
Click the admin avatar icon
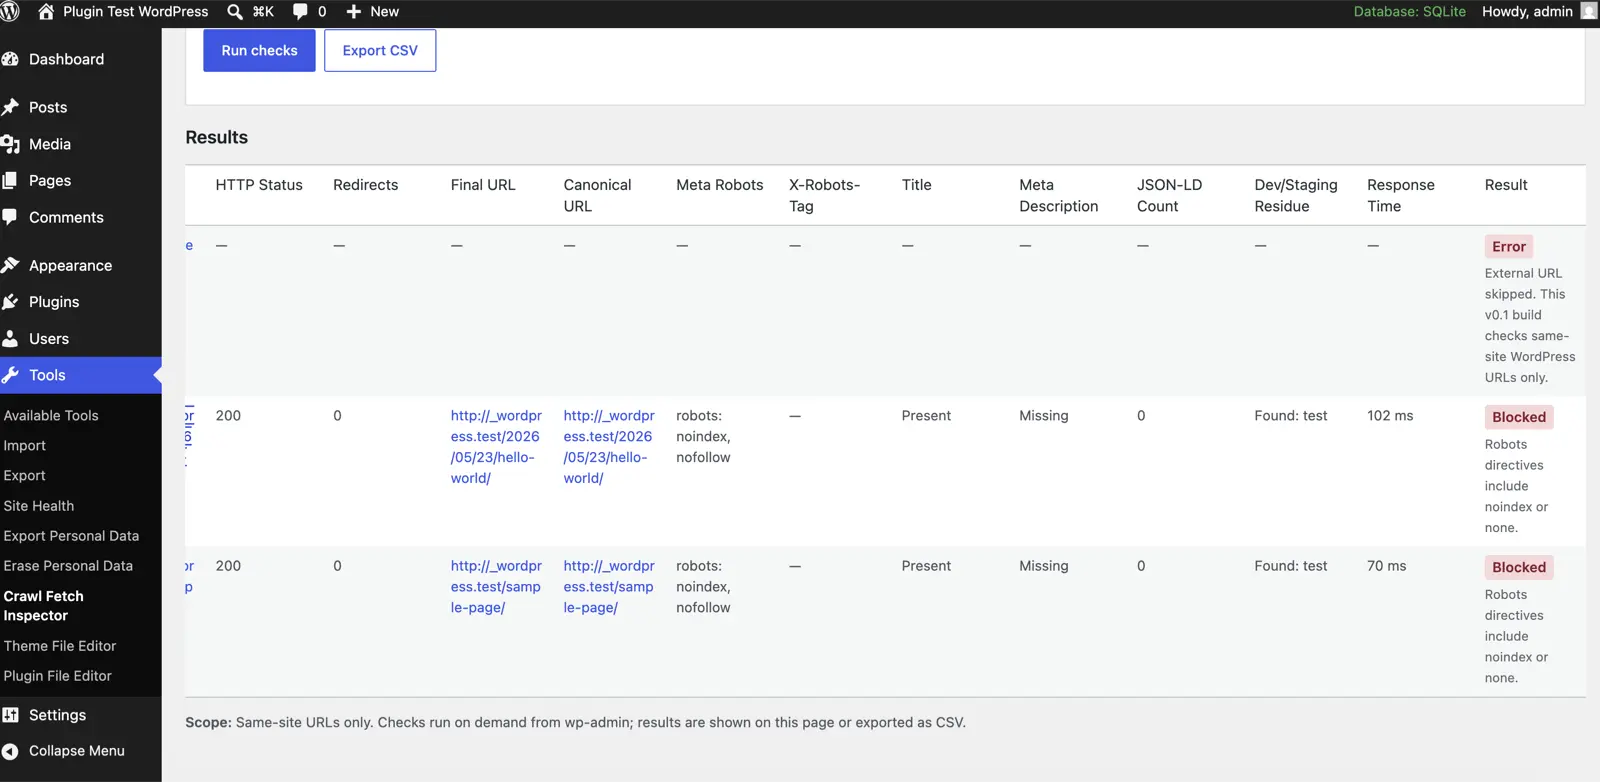tap(1588, 11)
